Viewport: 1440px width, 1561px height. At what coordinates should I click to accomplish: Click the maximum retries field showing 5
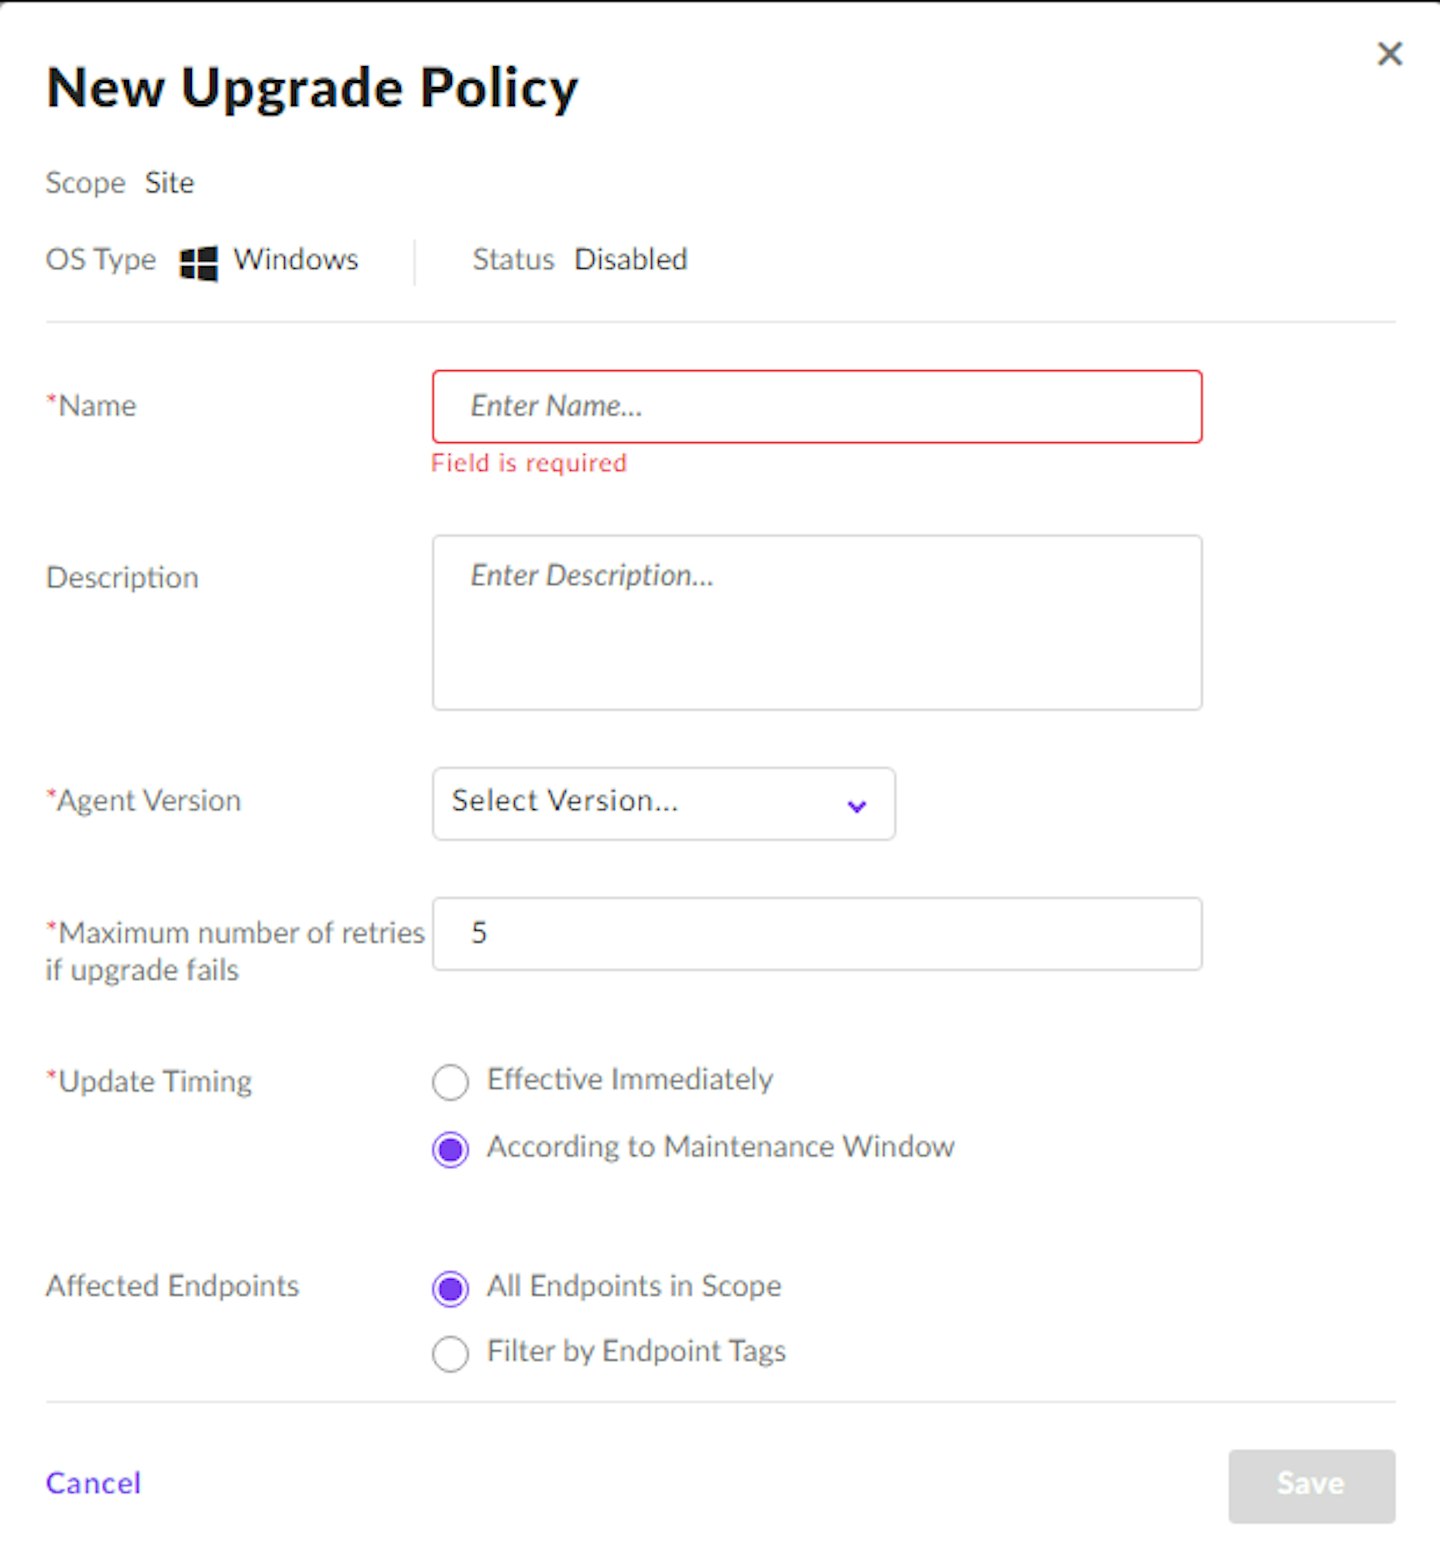tap(817, 933)
